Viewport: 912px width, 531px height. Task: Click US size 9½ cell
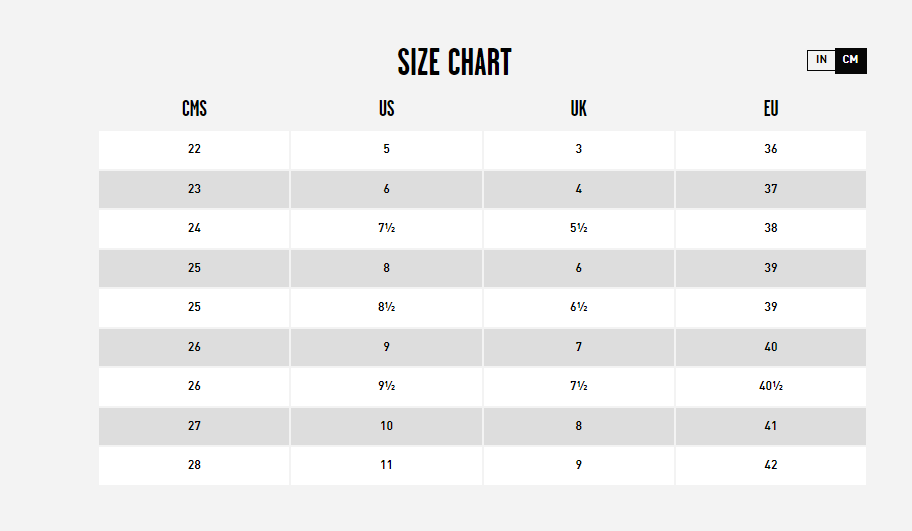[x=386, y=387]
